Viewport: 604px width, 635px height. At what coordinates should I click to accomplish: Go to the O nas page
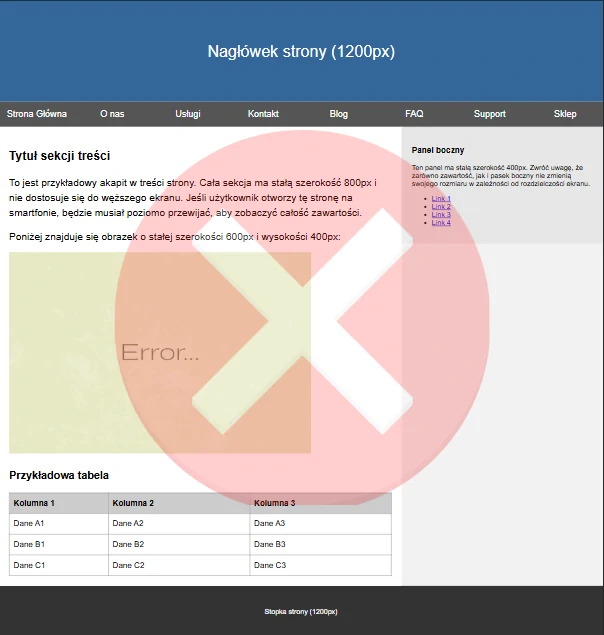[112, 114]
